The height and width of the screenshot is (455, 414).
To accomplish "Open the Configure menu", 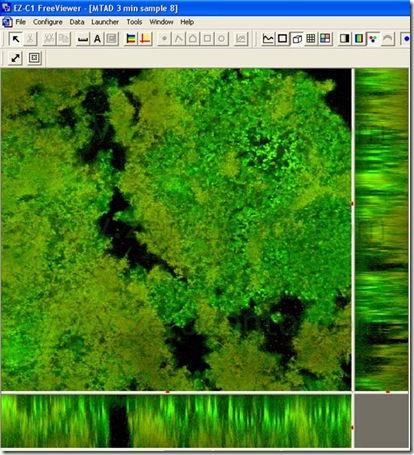I will (x=48, y=22).
